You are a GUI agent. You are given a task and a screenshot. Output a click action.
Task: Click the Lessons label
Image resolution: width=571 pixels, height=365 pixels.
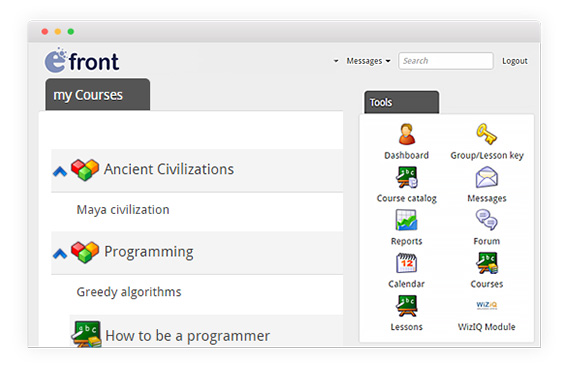[406, 327]
